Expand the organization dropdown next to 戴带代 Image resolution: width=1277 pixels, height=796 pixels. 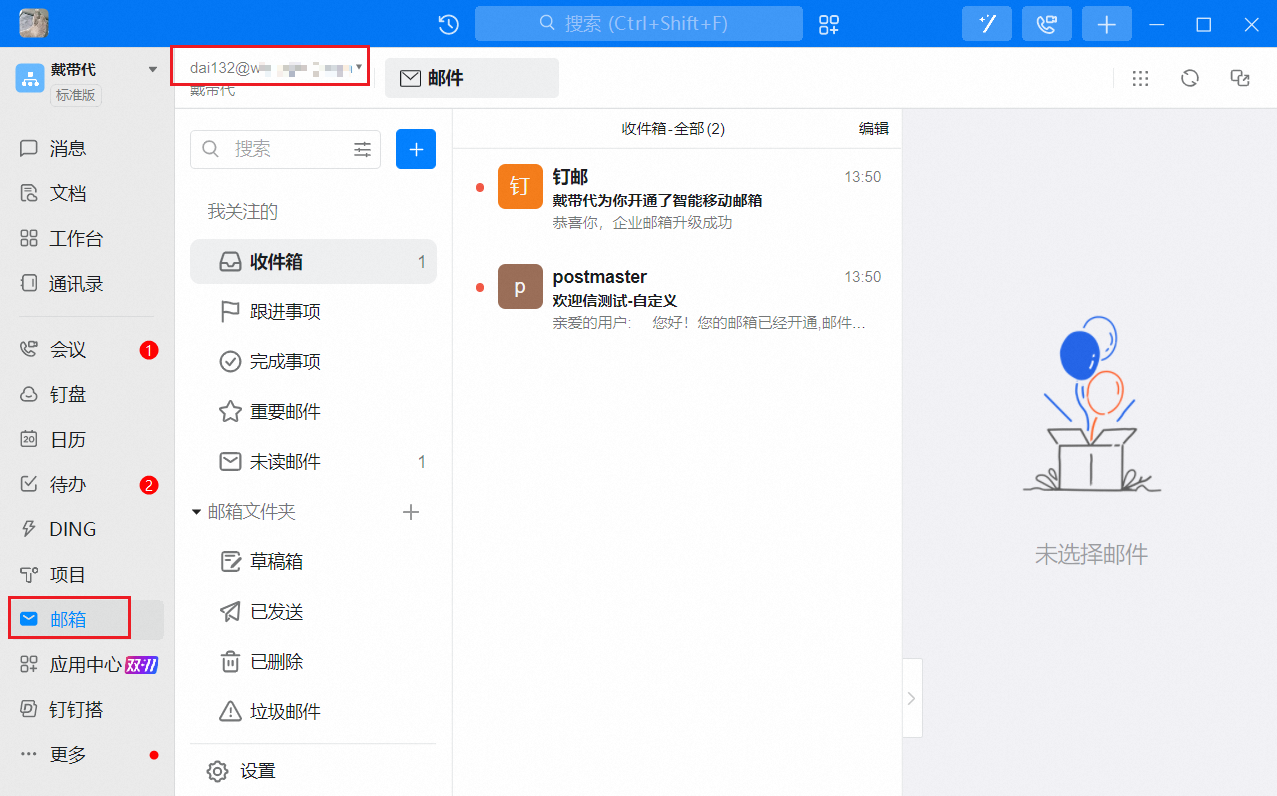point(153,70)
